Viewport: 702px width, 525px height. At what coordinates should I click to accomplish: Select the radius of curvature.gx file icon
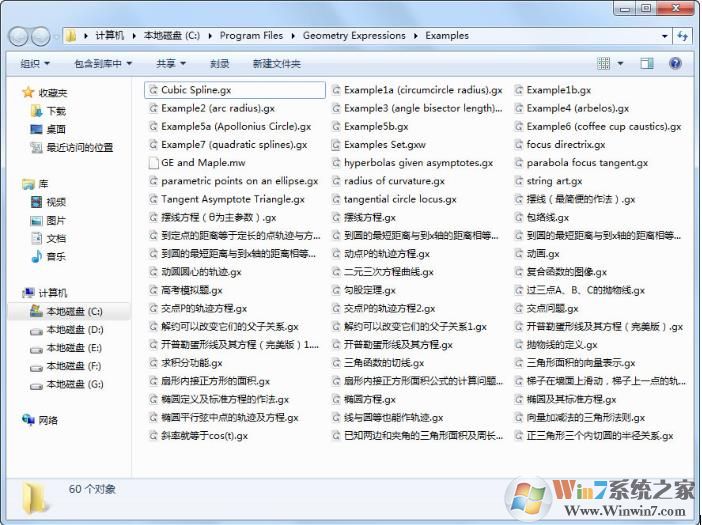pyautogui.click(x=336, y=181)
